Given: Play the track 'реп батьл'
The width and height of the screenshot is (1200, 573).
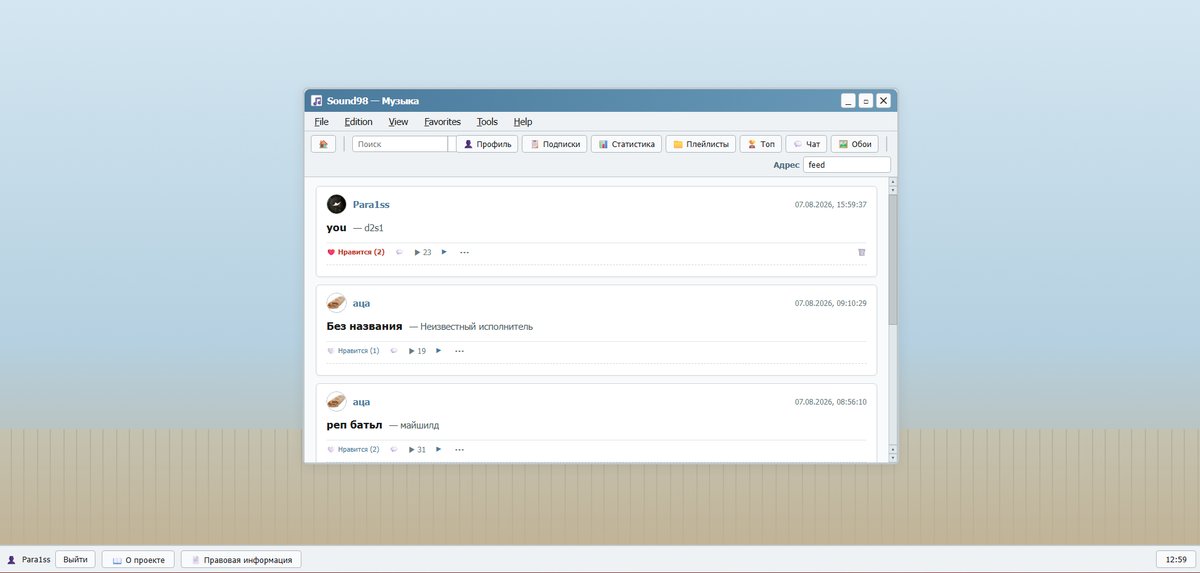Looking at the screenshot, I should pyautogui.click(x=439, y=450).
